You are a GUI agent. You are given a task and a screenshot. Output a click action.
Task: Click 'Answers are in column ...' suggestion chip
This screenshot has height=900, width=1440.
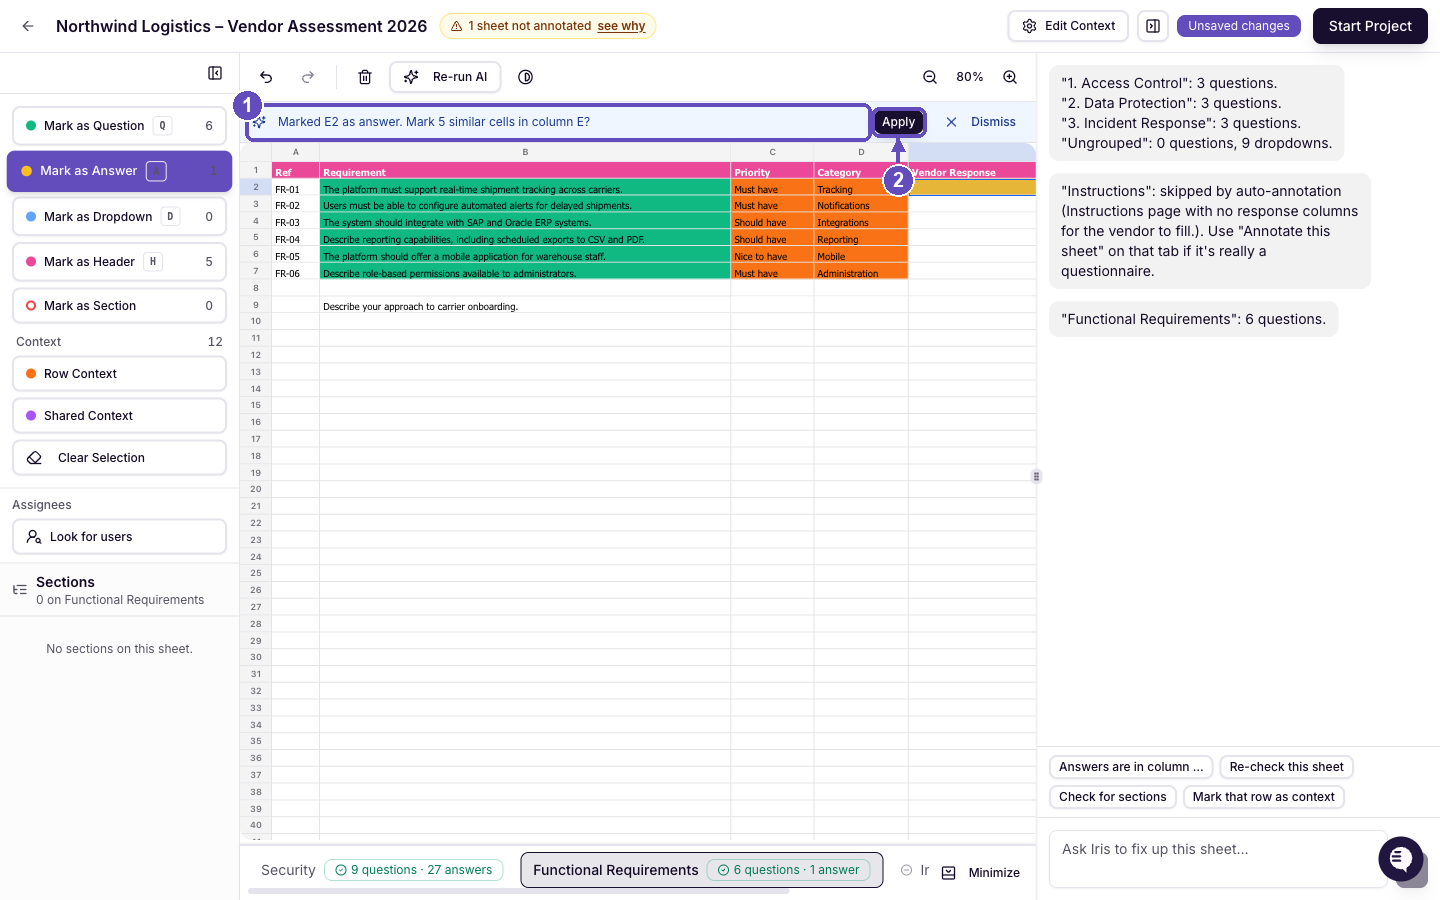pyautogui.click(x=1131, y=767)
